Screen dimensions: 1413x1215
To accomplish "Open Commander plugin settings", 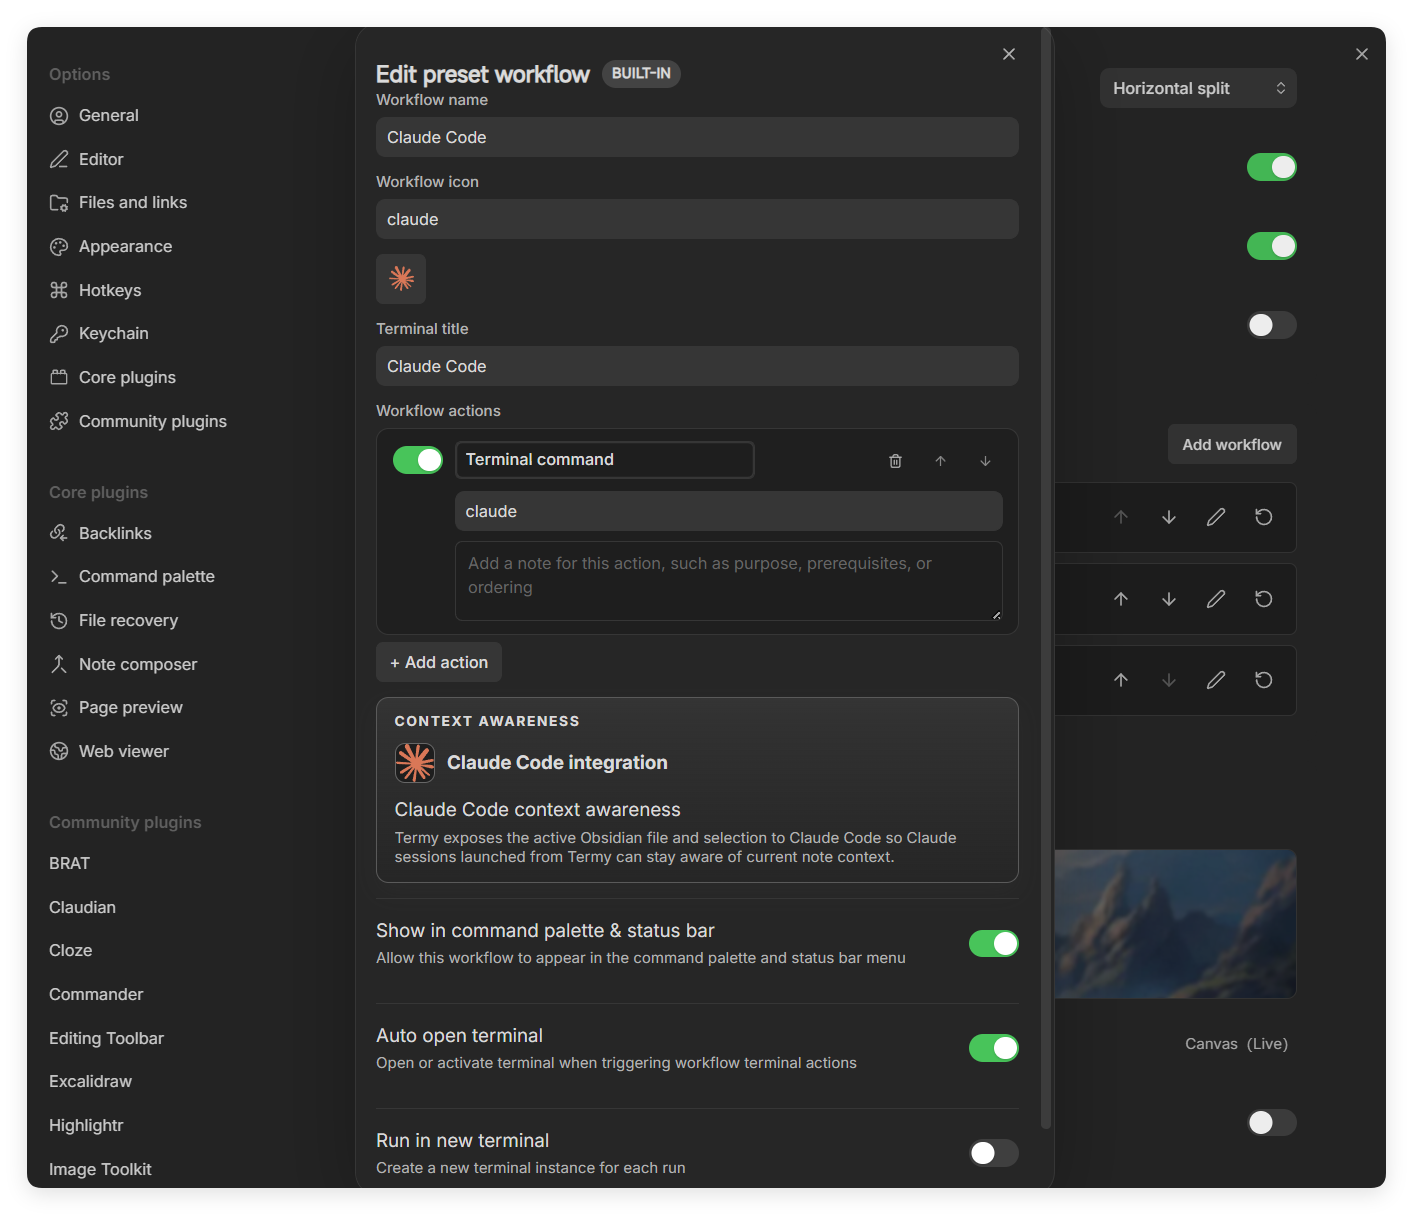I will coord(96,995).
